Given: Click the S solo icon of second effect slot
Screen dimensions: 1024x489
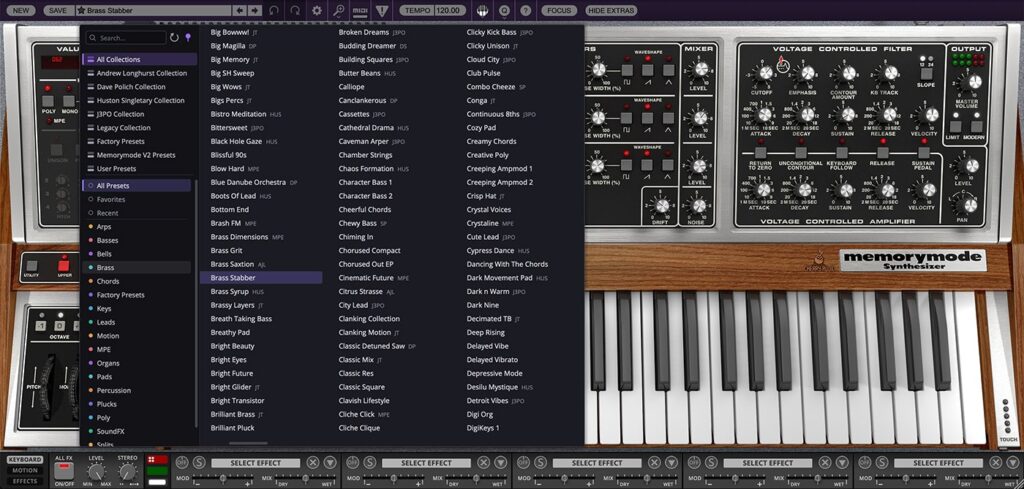Looking at the screenshot, I should [x=368, y=462].
